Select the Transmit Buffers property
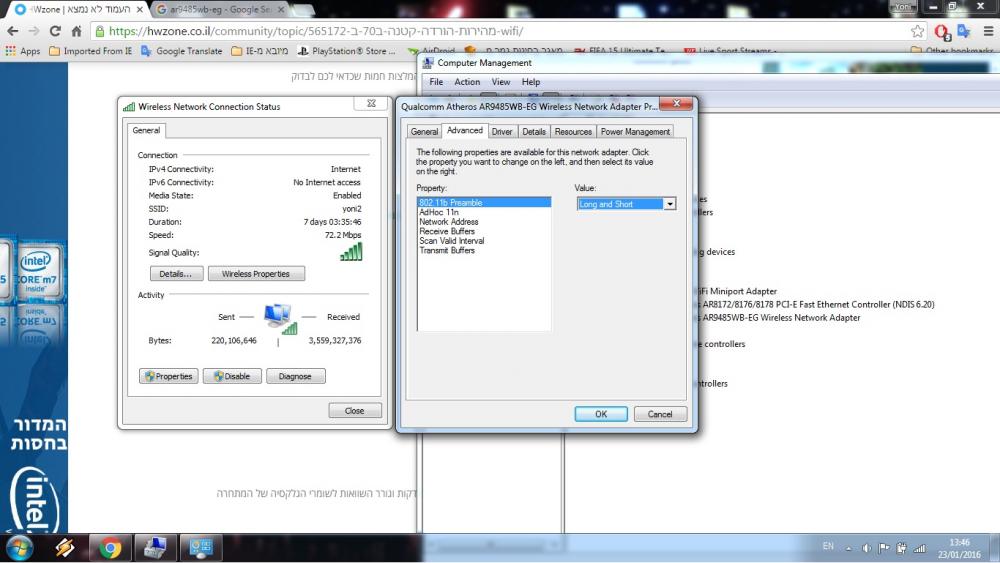Image resolution: width=1000 pixels, height=563 pixels. click(484, 250)
